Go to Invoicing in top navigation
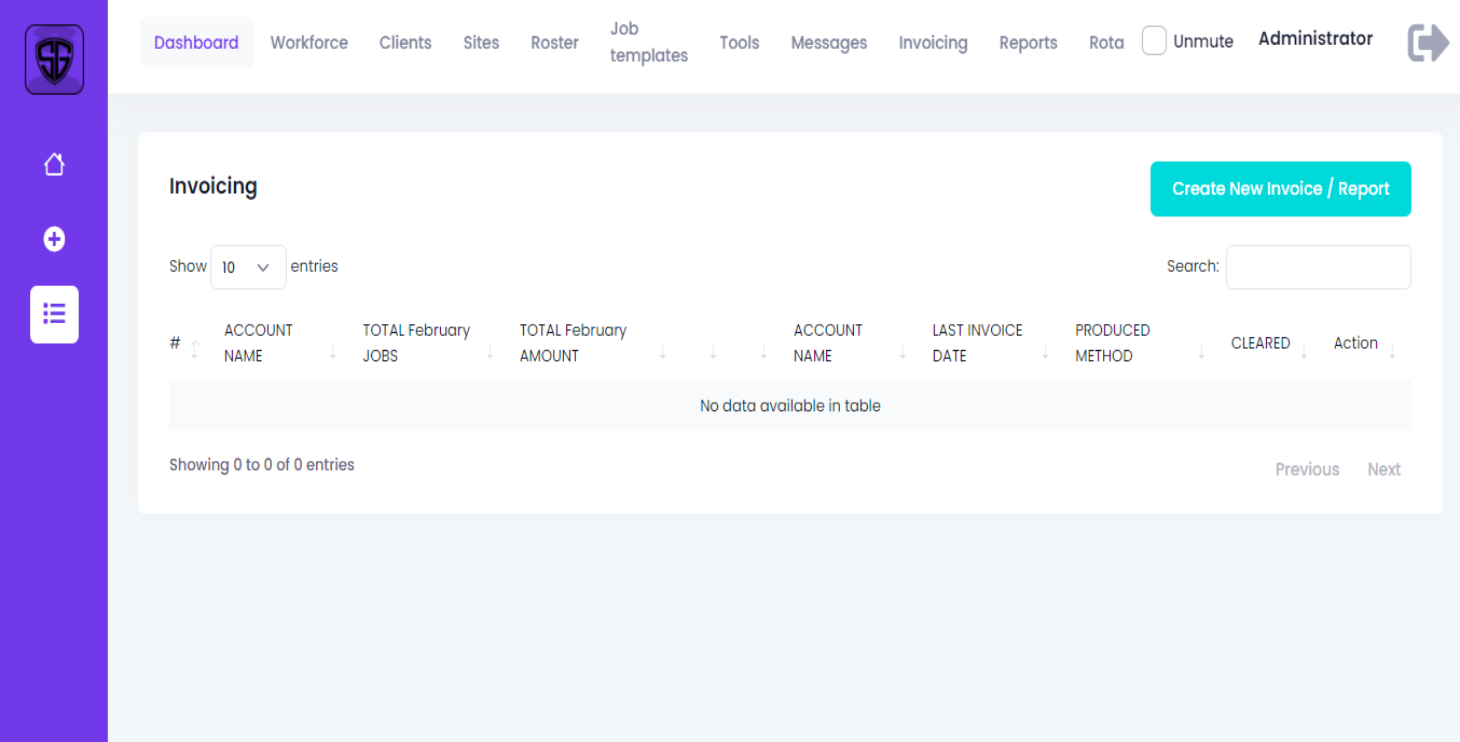Viewport: 1460px width, 742px height. click(x=933, y=43)
